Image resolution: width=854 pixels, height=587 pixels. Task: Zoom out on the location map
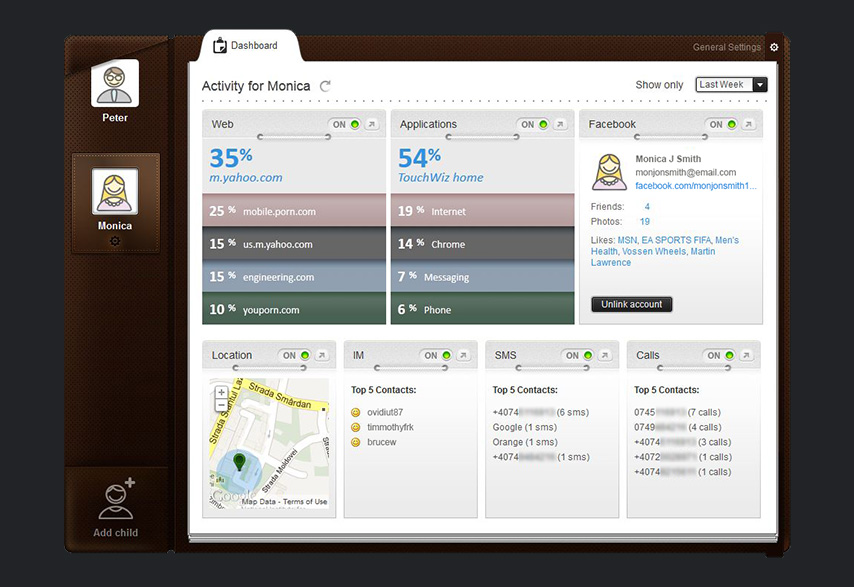(221, 405)
